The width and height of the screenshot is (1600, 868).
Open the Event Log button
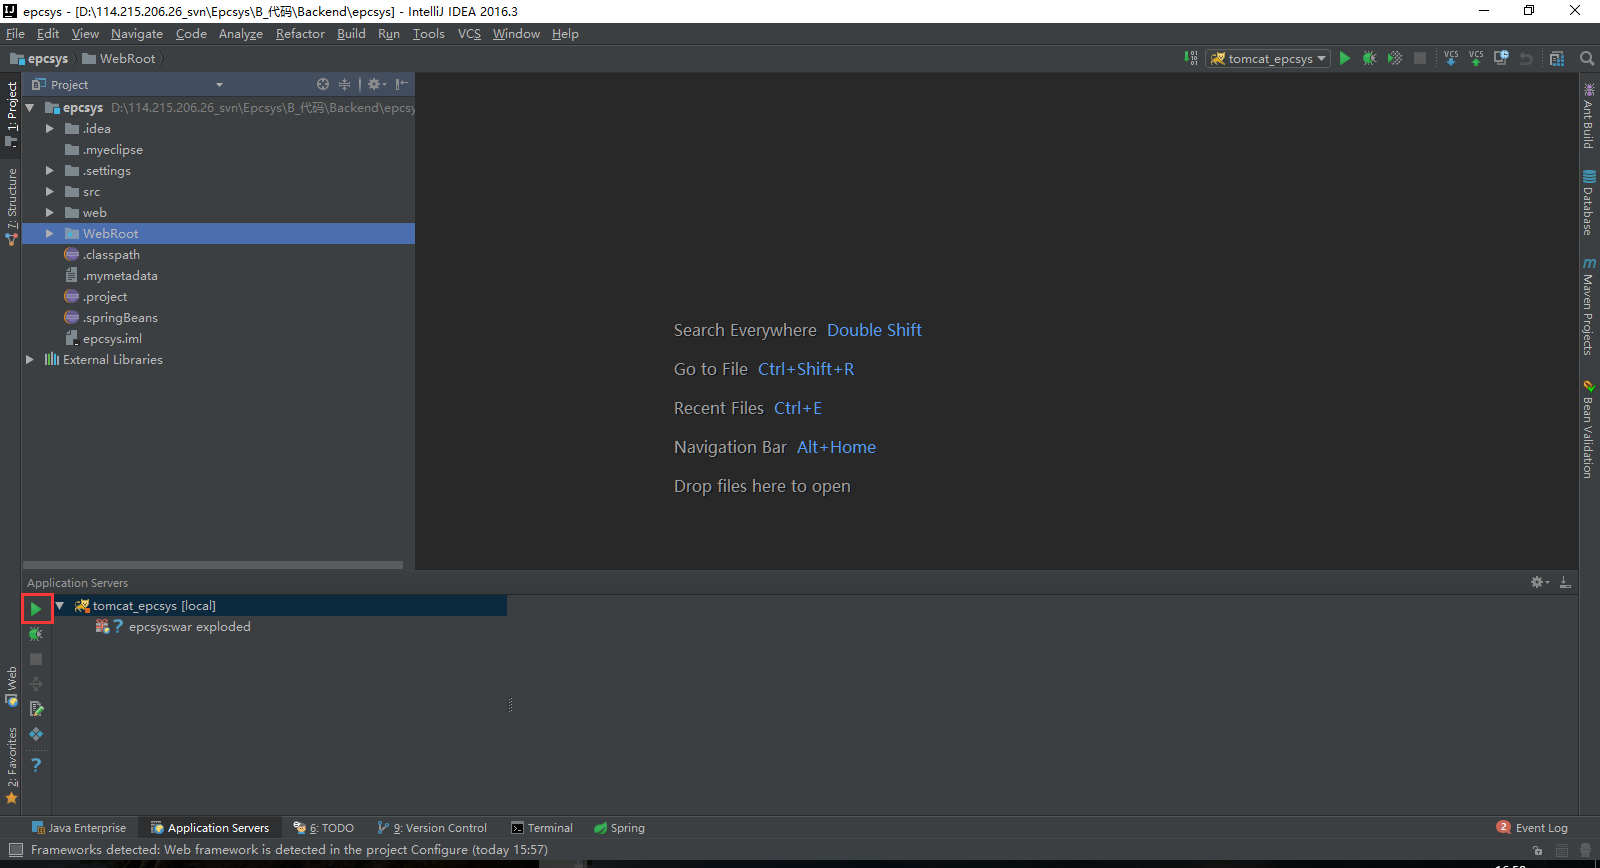point(1532,828)
